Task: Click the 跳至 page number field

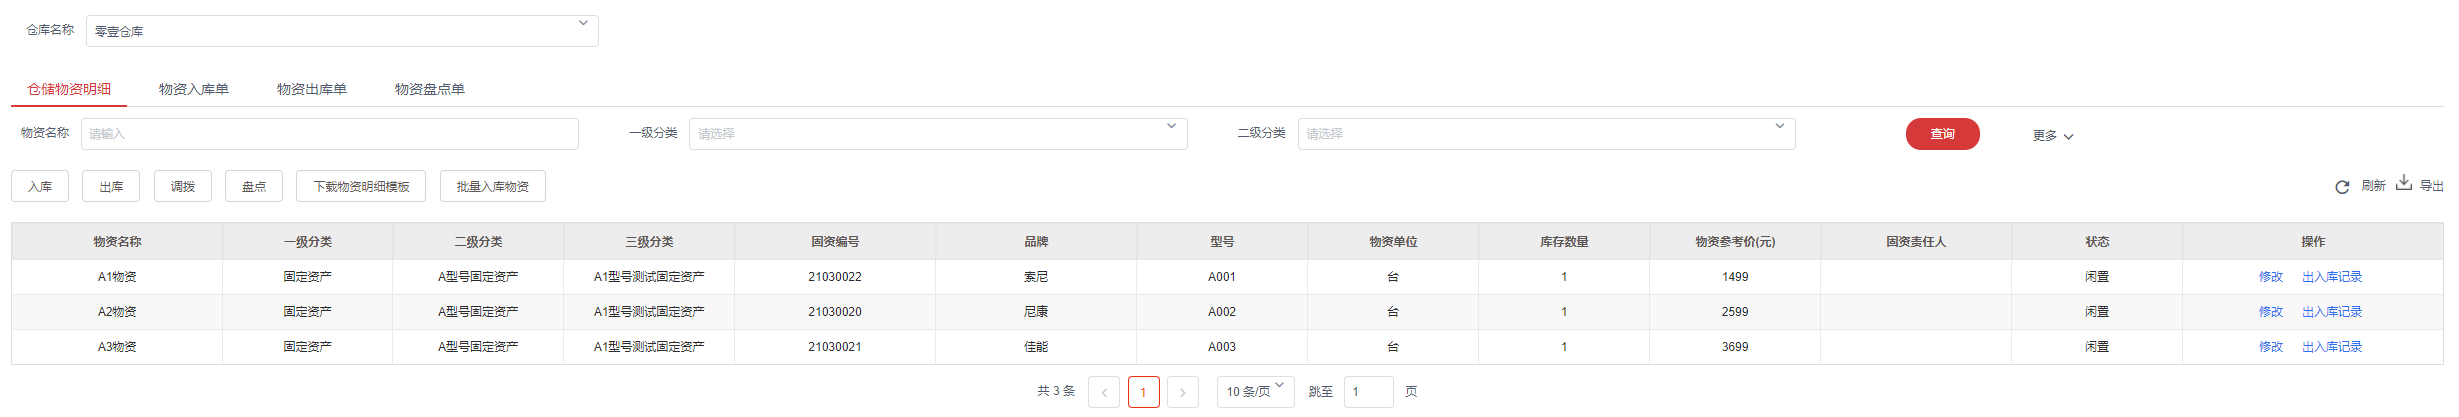Action: tap(1368, 392)
